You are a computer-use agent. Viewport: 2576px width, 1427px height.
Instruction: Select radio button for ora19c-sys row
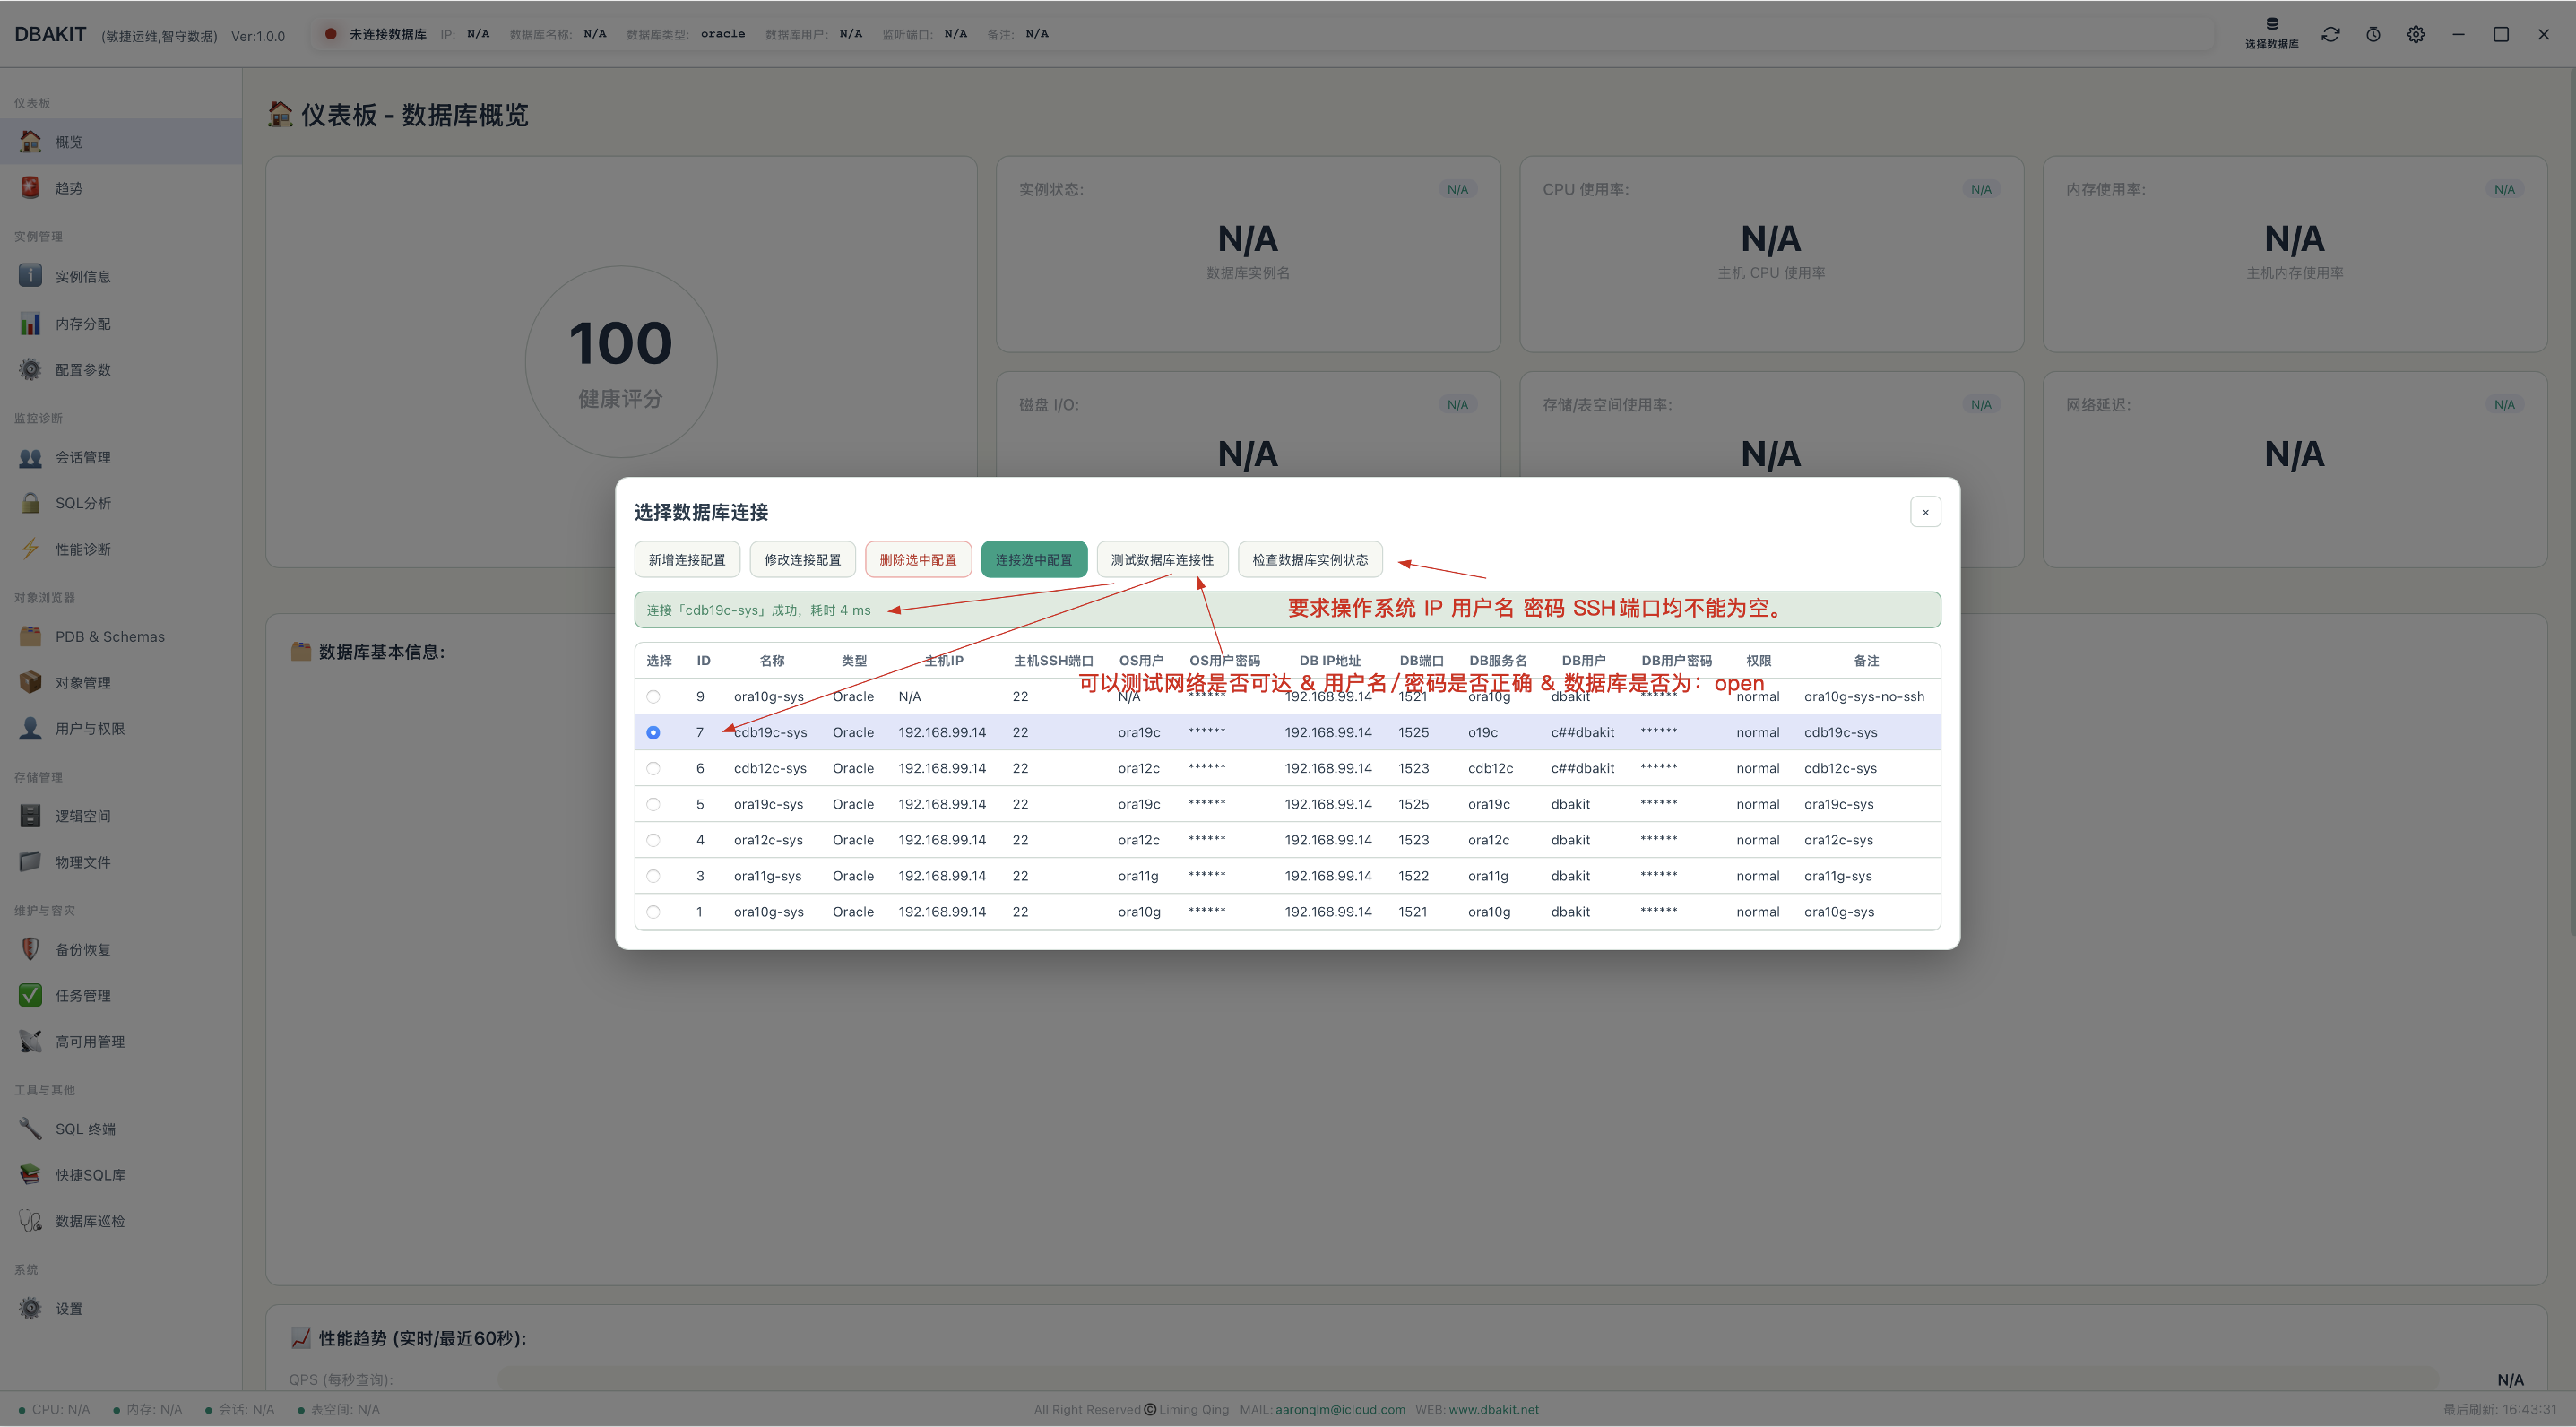653,804
